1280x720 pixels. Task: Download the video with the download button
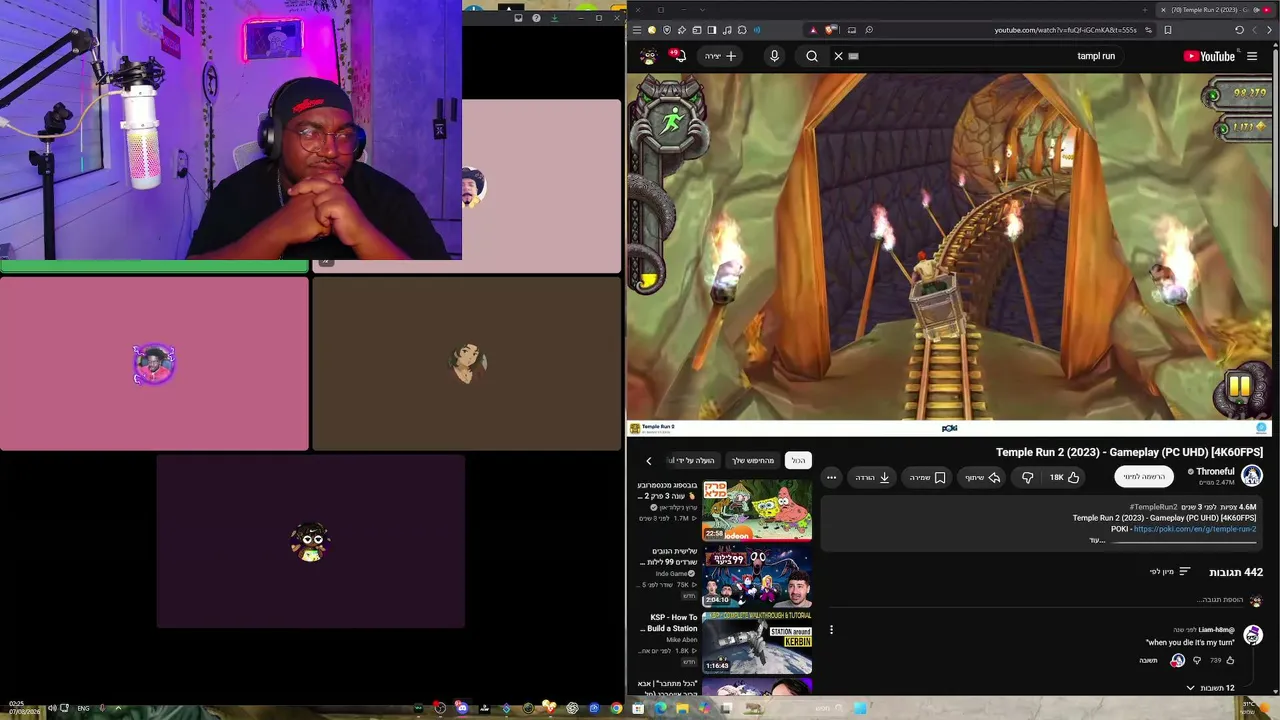click(873, 477)
